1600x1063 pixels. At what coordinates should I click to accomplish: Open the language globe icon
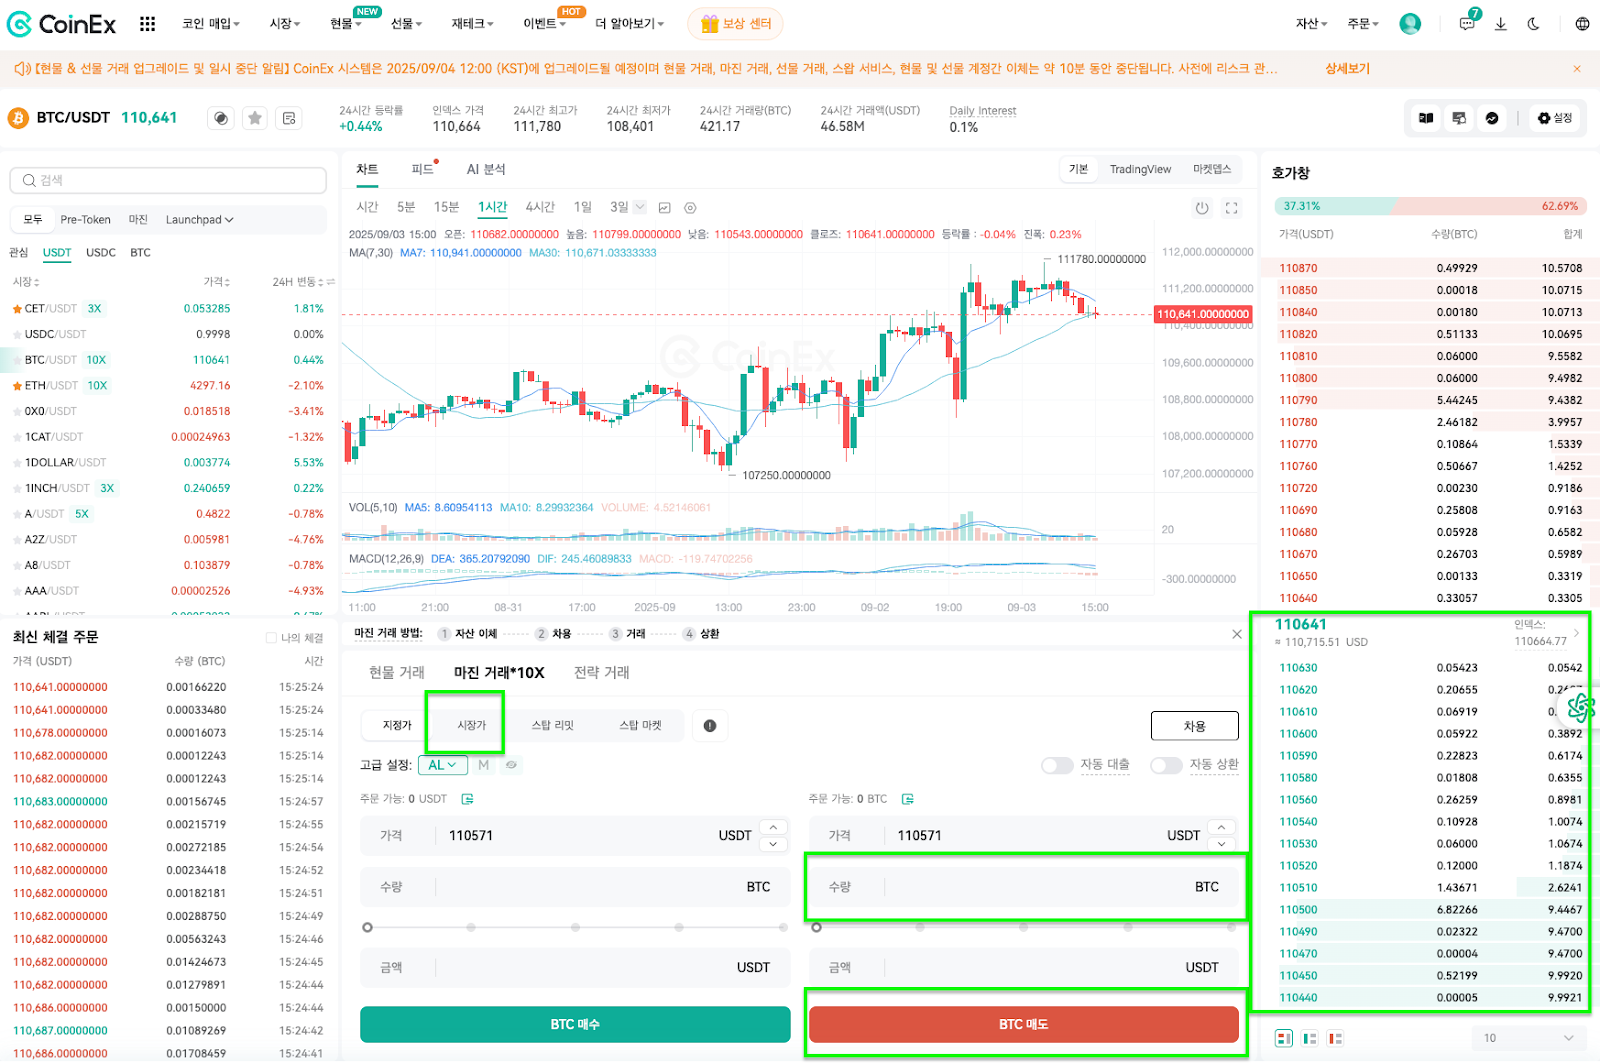pyautogui.click(x=1582, y=24)
